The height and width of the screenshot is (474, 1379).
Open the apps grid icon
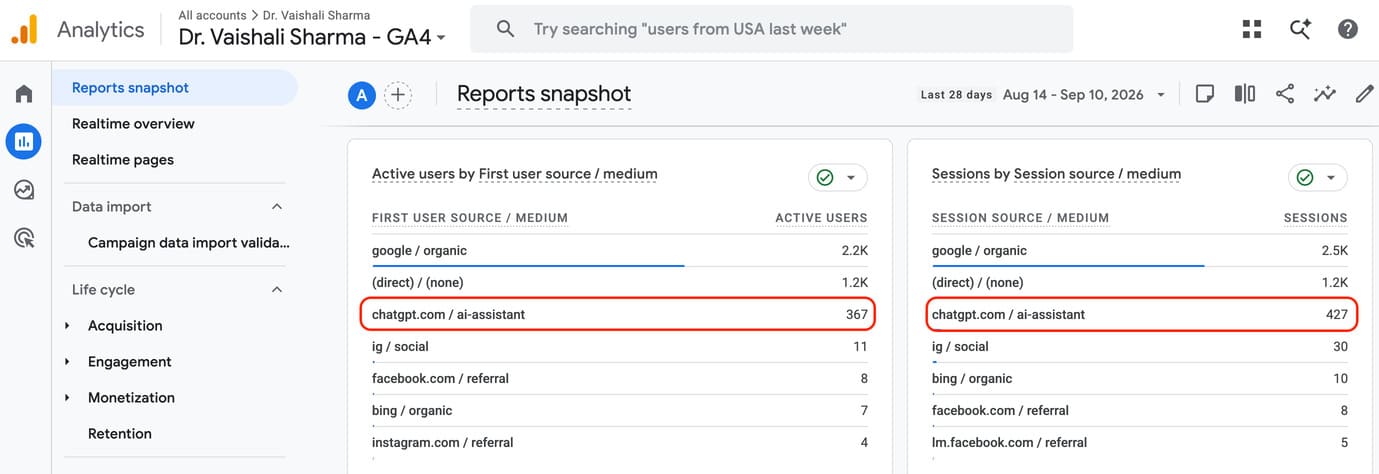click(1252, 29)
